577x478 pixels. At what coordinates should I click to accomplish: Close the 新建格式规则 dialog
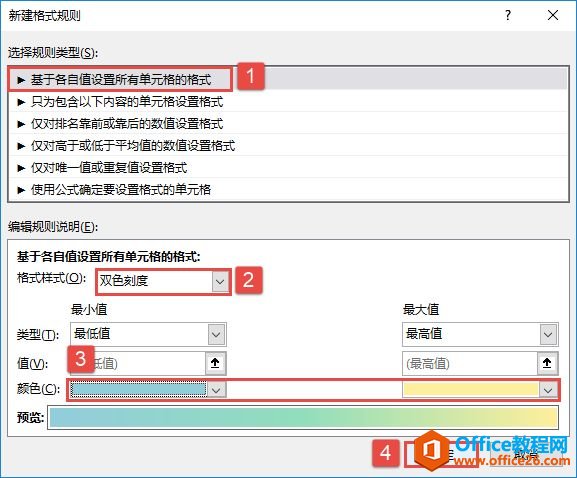click(553, 15)
